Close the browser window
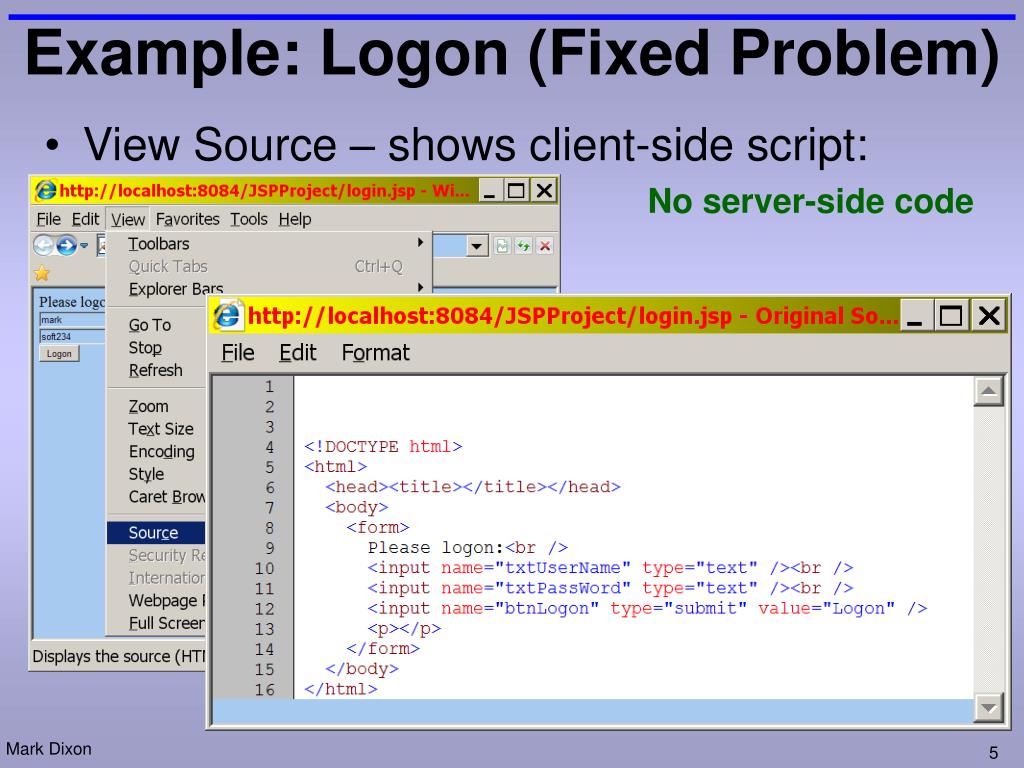1024x768 pixels. click(543, 191)
